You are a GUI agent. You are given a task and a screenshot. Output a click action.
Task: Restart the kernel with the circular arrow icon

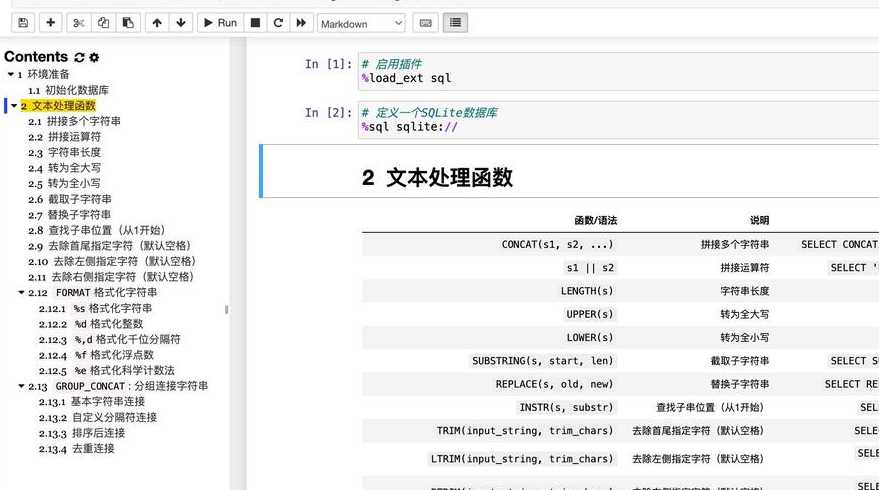tap(278, 23)
